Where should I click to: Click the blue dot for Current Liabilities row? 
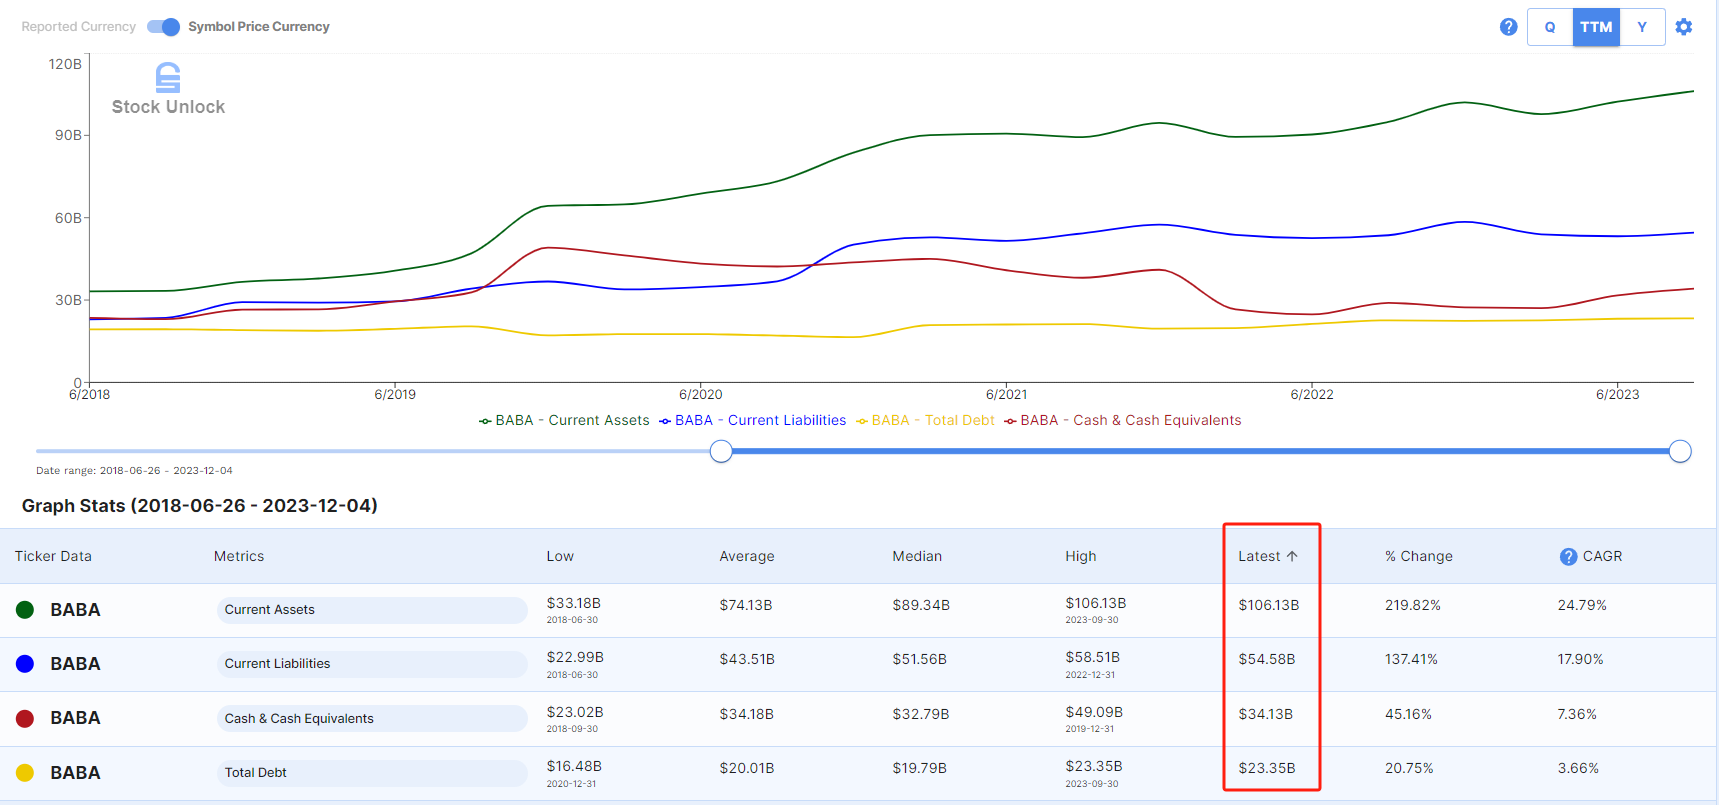click(25, 664)
